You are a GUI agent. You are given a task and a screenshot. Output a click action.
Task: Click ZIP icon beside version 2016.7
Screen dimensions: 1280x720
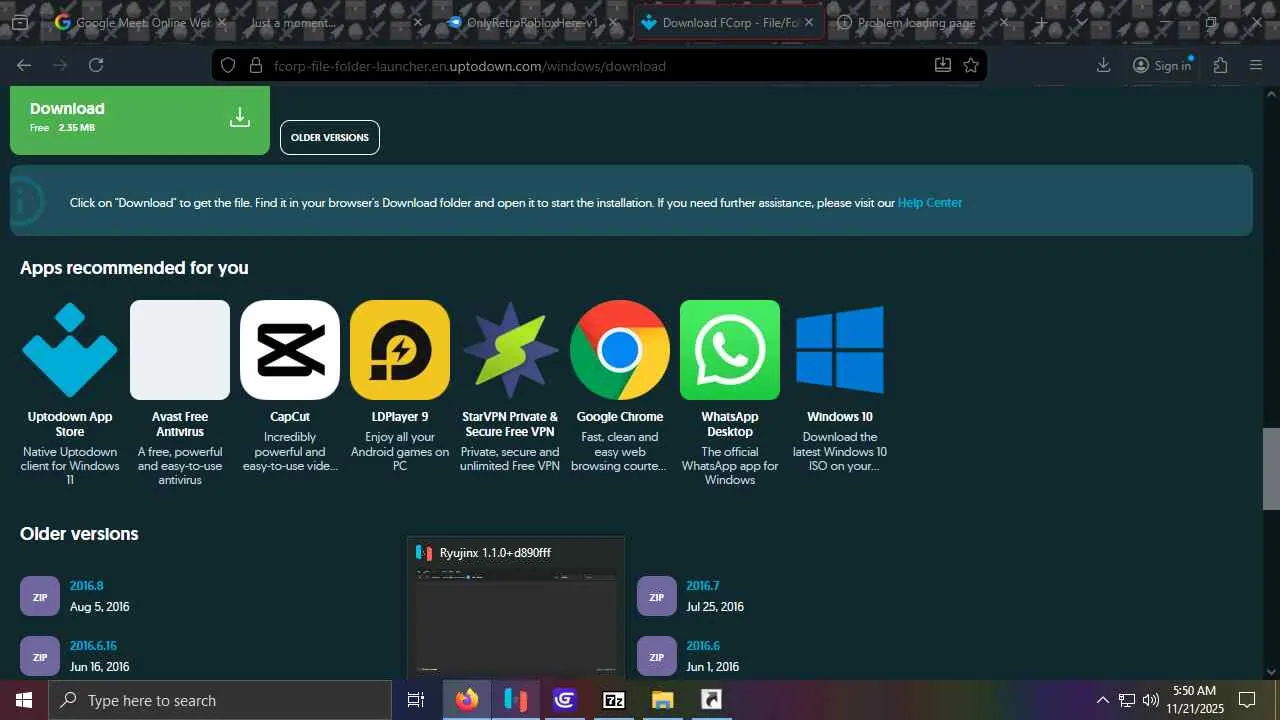click(657, 596)
